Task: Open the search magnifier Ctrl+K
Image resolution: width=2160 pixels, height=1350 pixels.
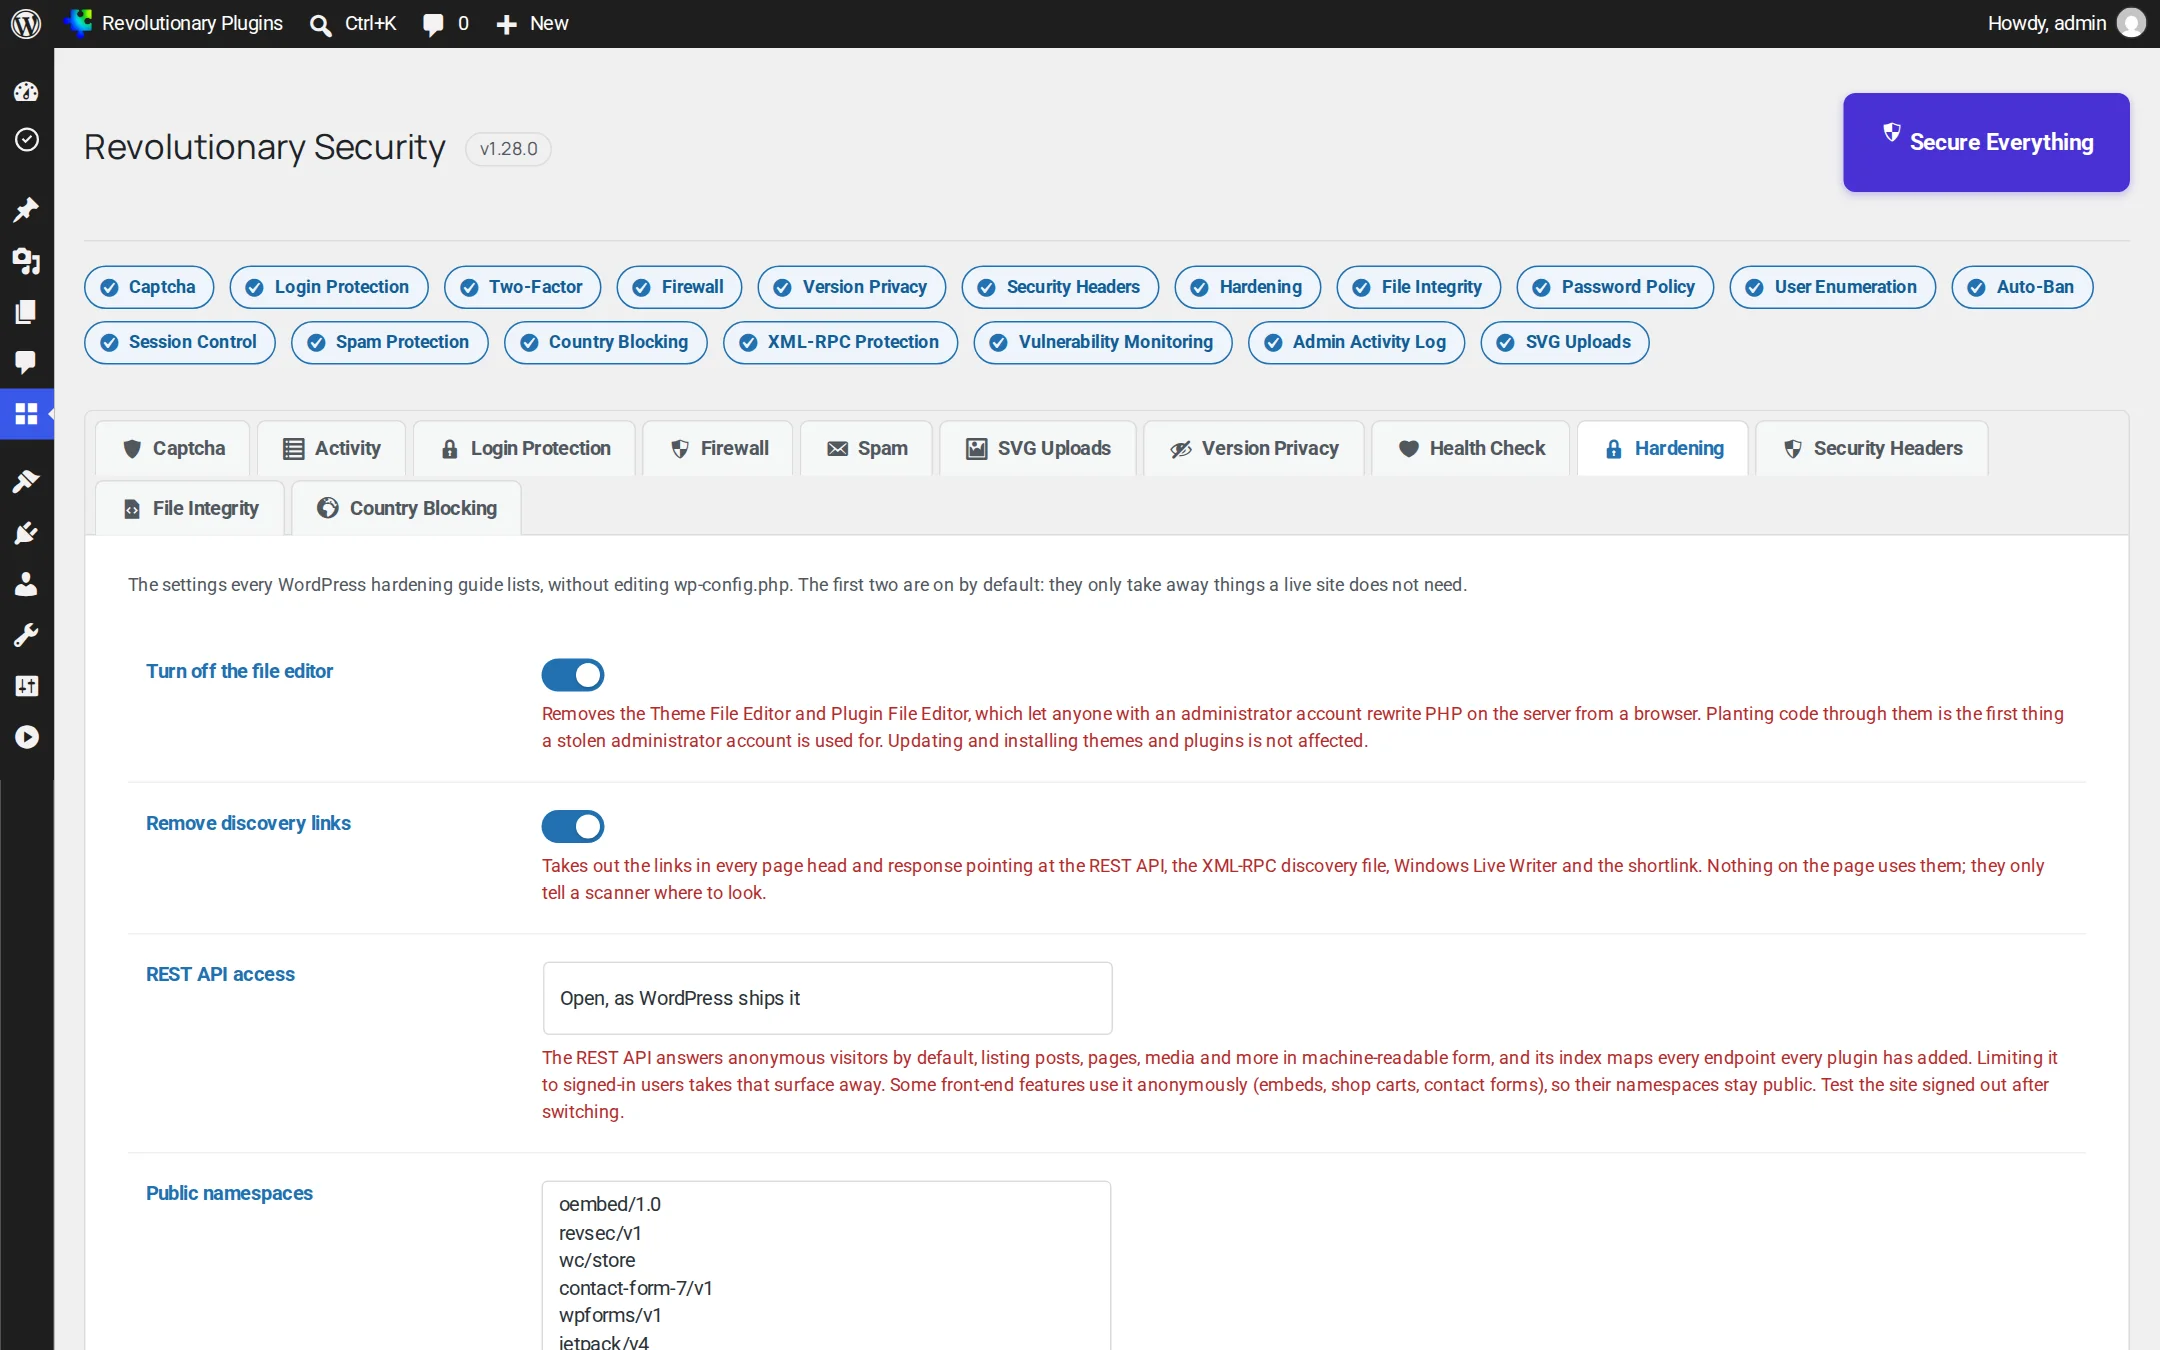Action: [352, 23]
